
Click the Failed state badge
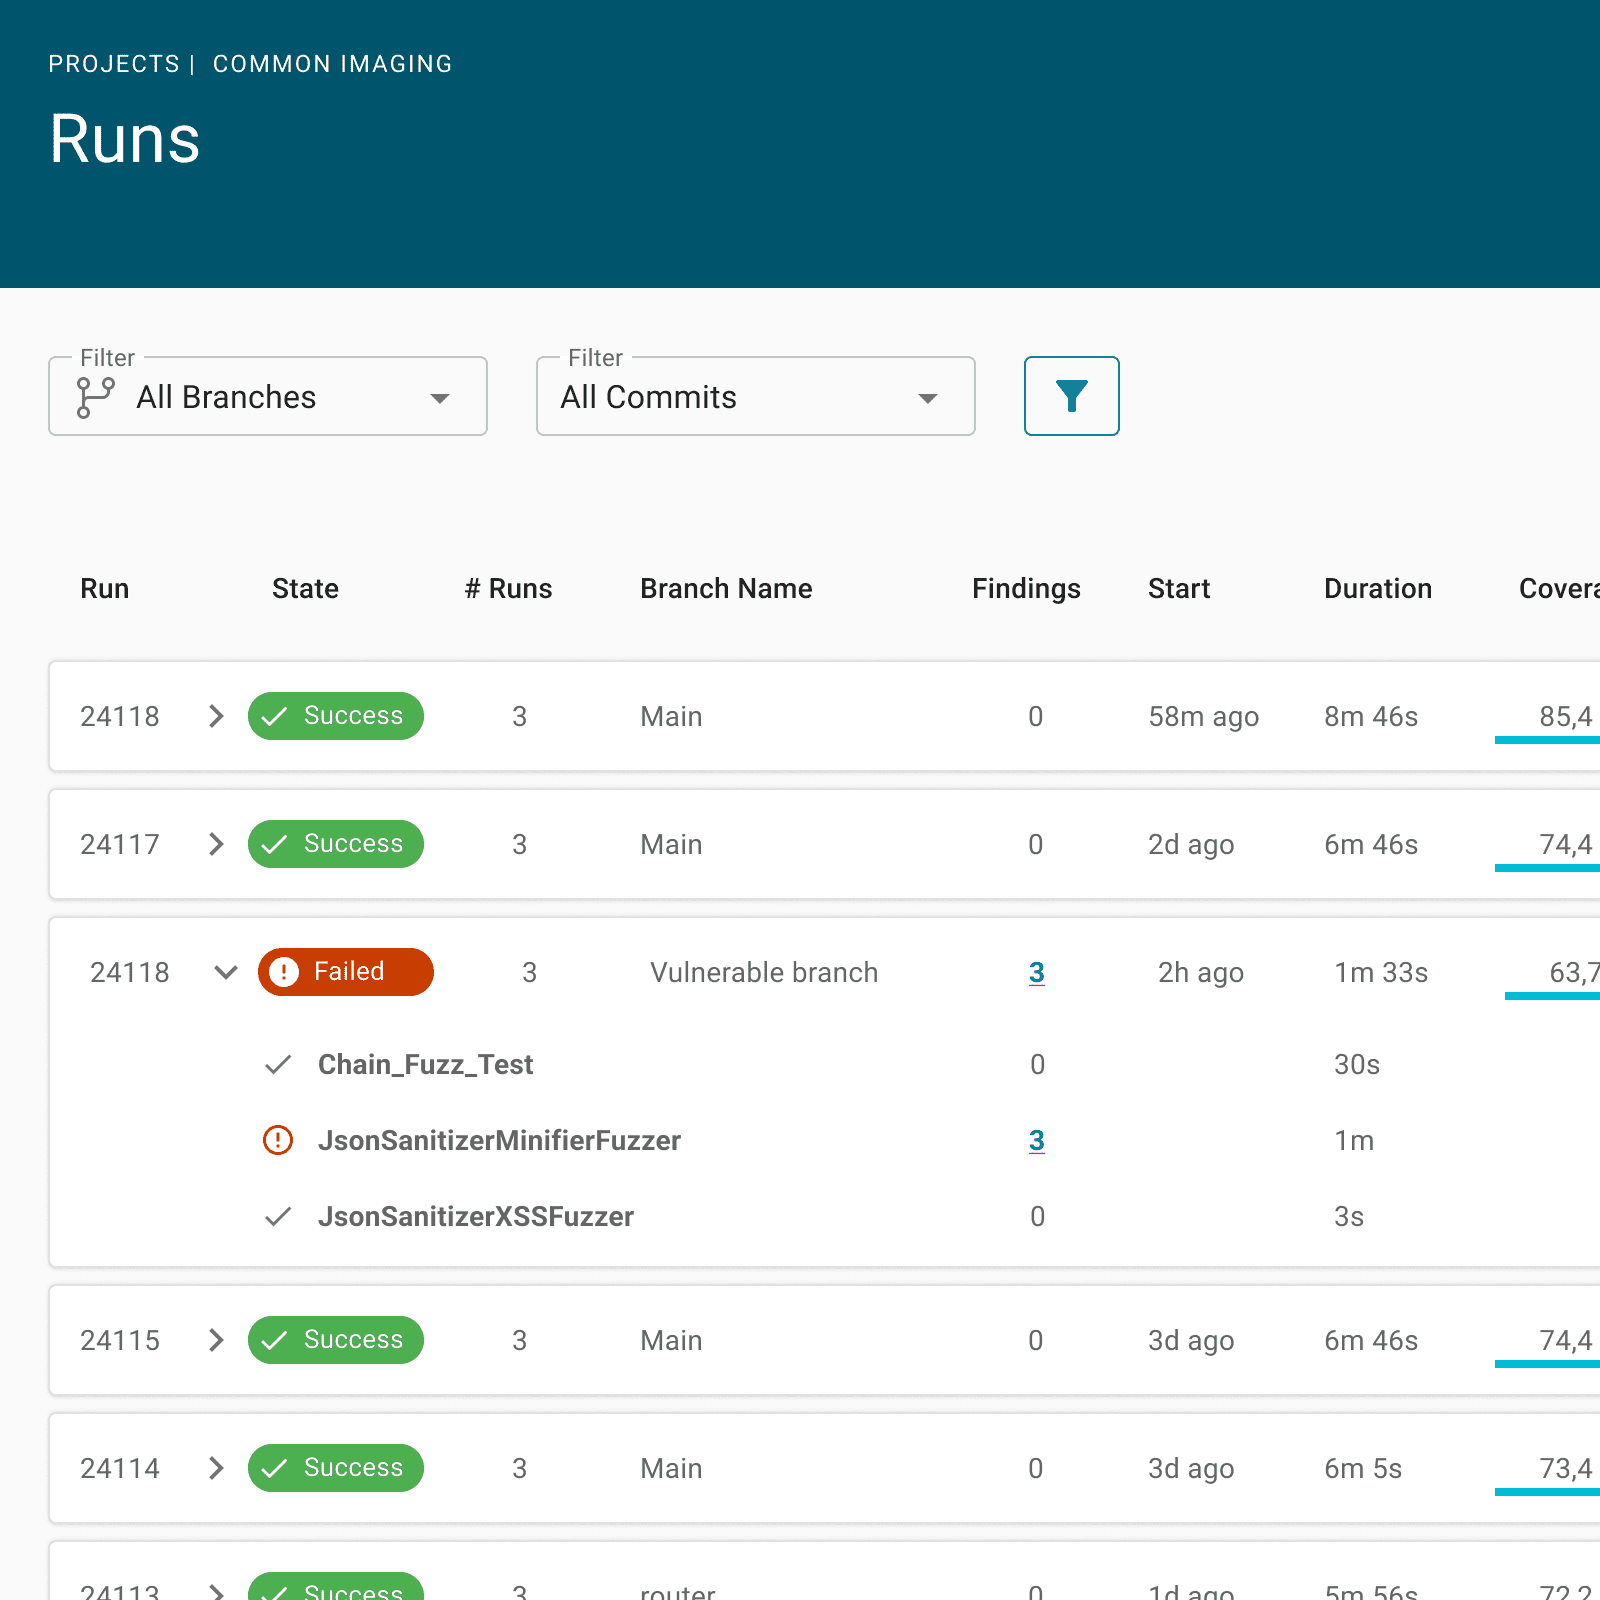(x=346, y=972)
